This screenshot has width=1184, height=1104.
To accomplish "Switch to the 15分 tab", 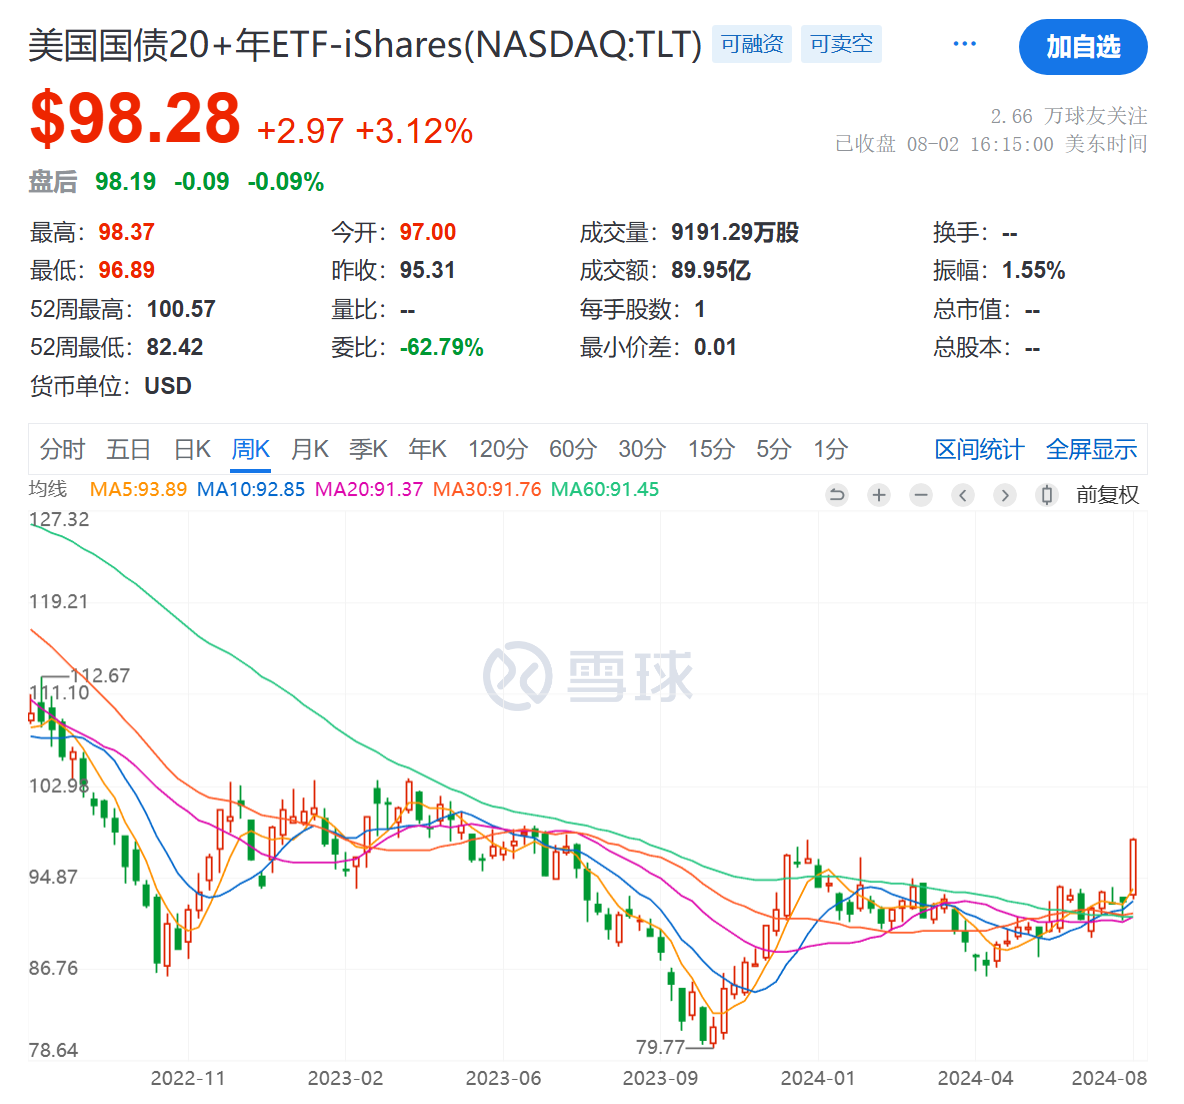I will [711, 450].
